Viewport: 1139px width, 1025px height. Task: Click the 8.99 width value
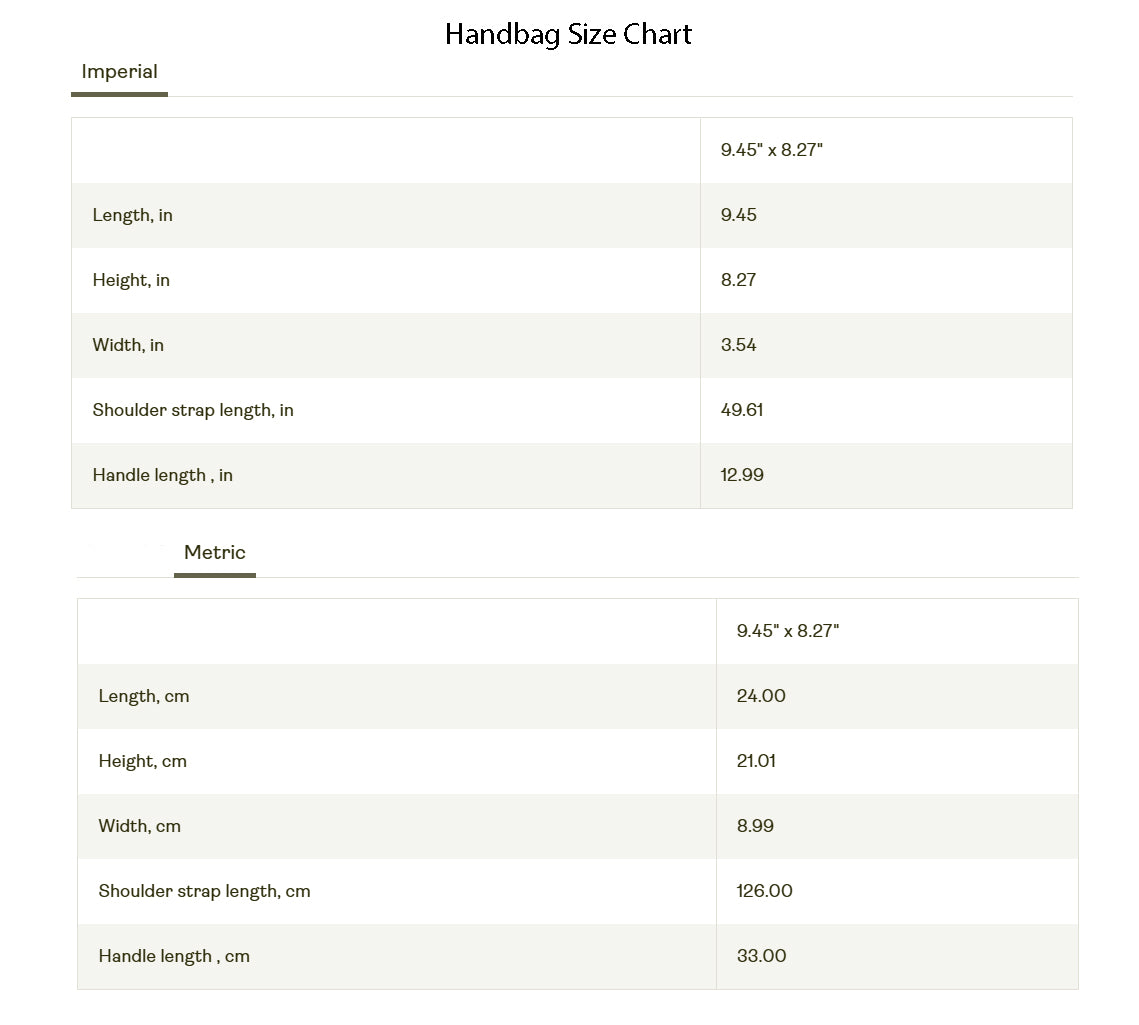point(754,826)
